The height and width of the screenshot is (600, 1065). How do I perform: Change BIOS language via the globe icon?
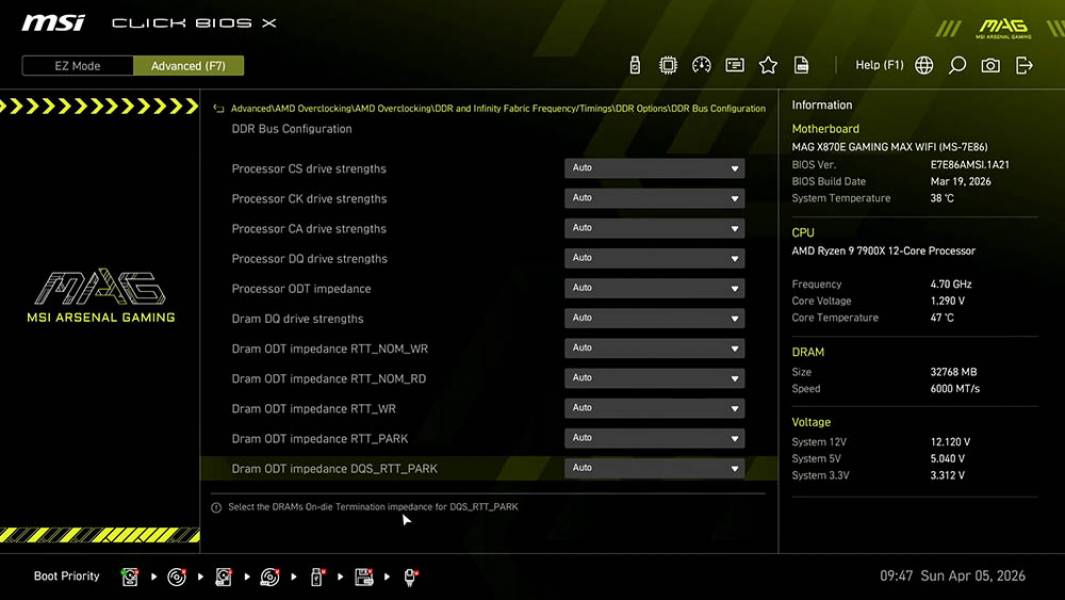click(x=924, y=64)
